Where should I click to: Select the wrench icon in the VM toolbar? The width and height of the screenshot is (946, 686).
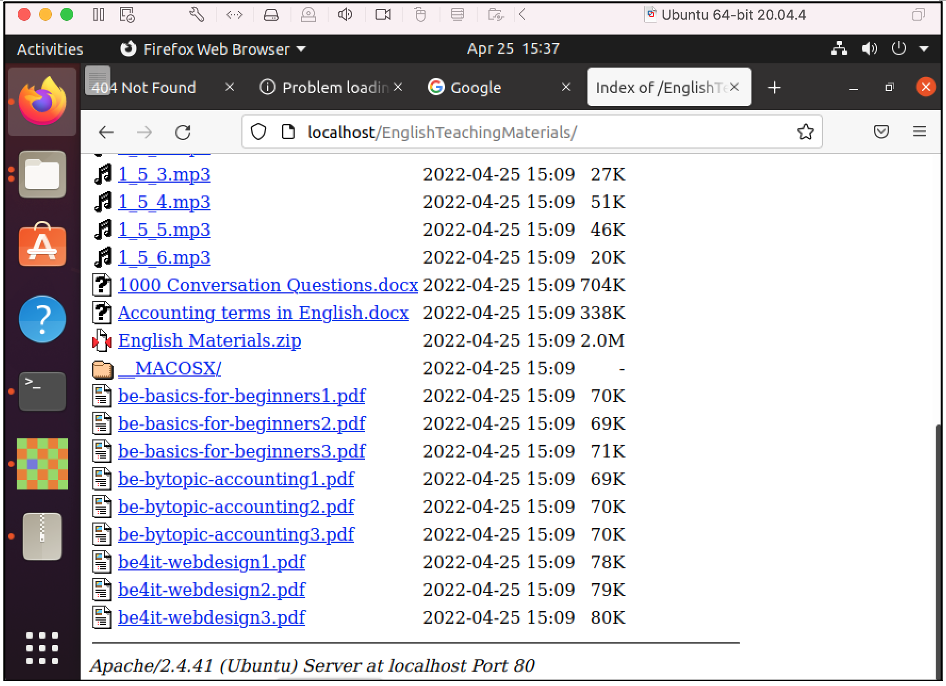pos(197,15)
